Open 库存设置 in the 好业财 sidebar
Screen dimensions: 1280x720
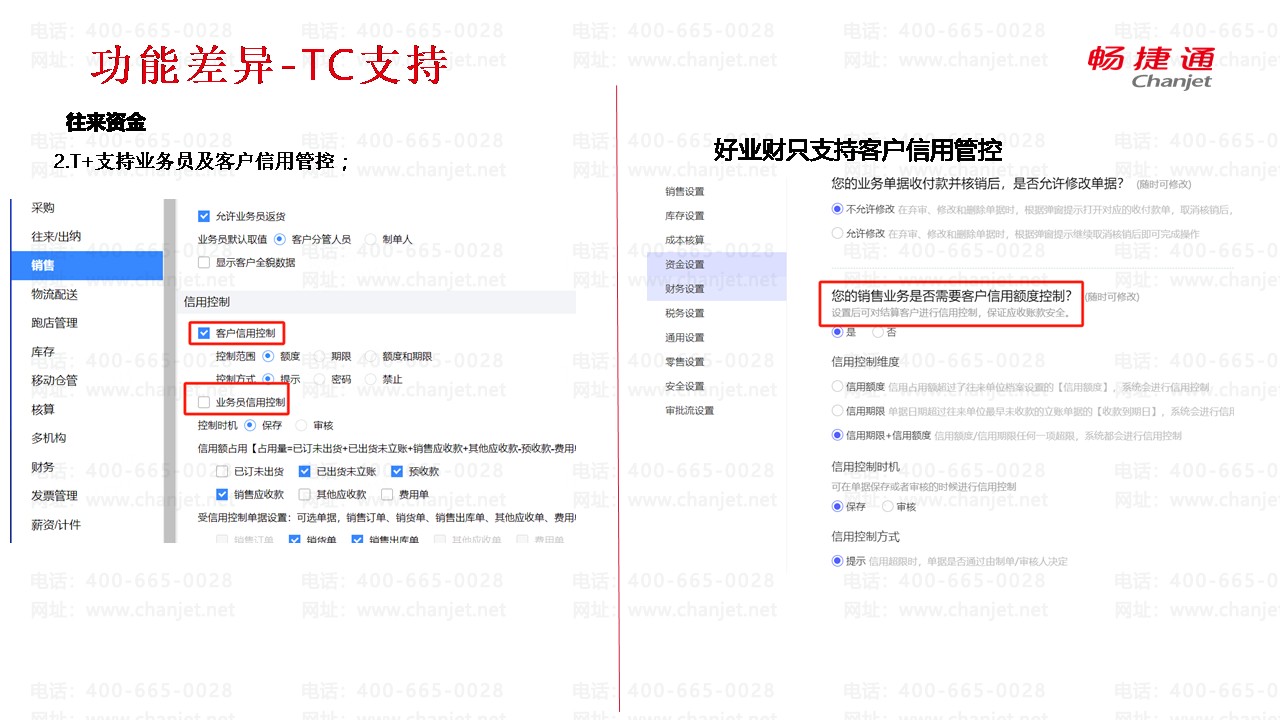(684, 216)
